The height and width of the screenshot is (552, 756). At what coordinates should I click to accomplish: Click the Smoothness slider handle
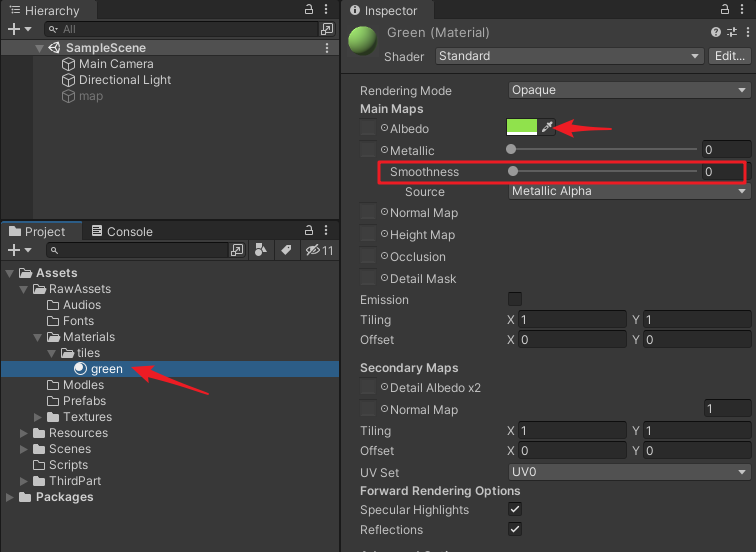pyautogui.click(x=513, y=171)
